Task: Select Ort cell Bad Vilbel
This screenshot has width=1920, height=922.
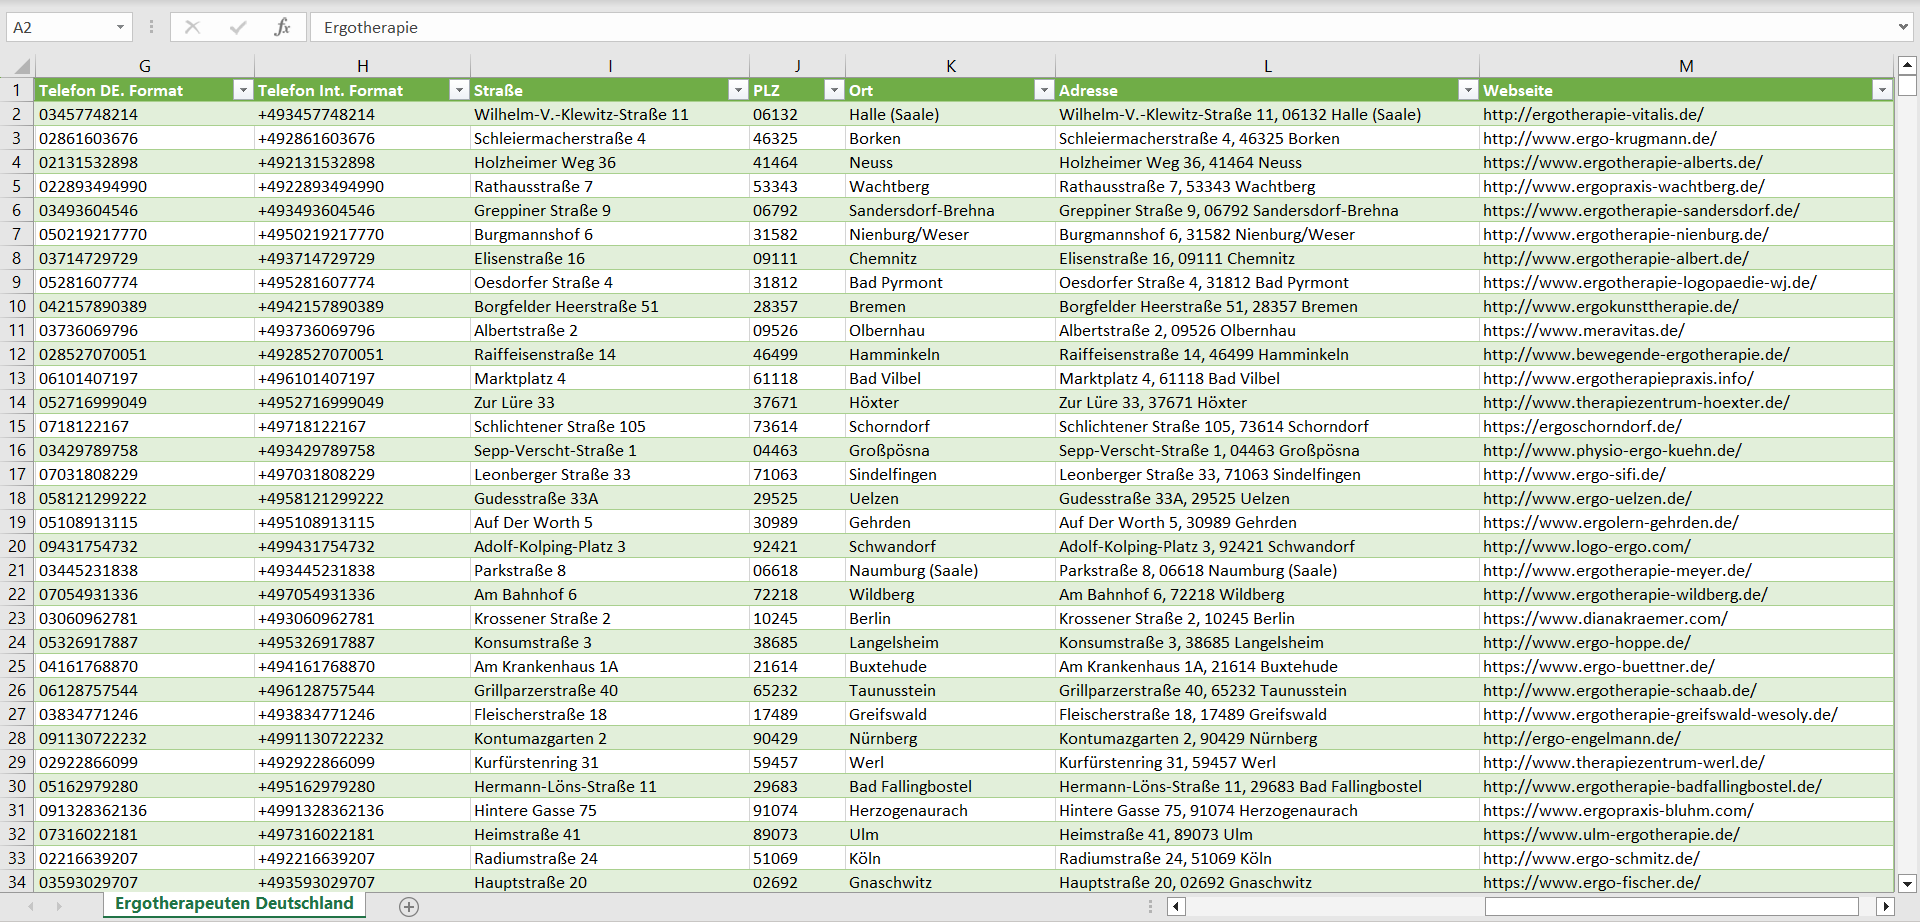Action: pyautogui.click(x=951, y=378)
